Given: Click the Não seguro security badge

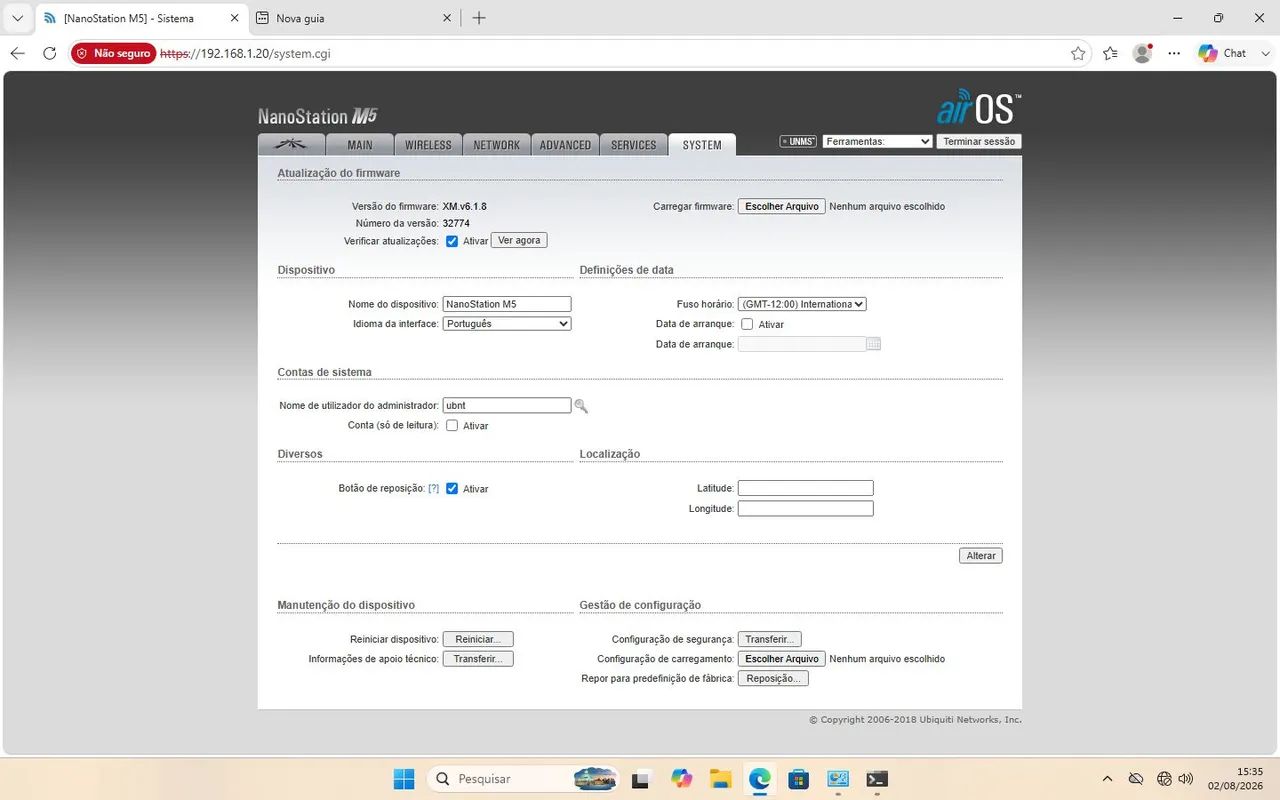Looking at the screenshot, I should click(113, 53).
